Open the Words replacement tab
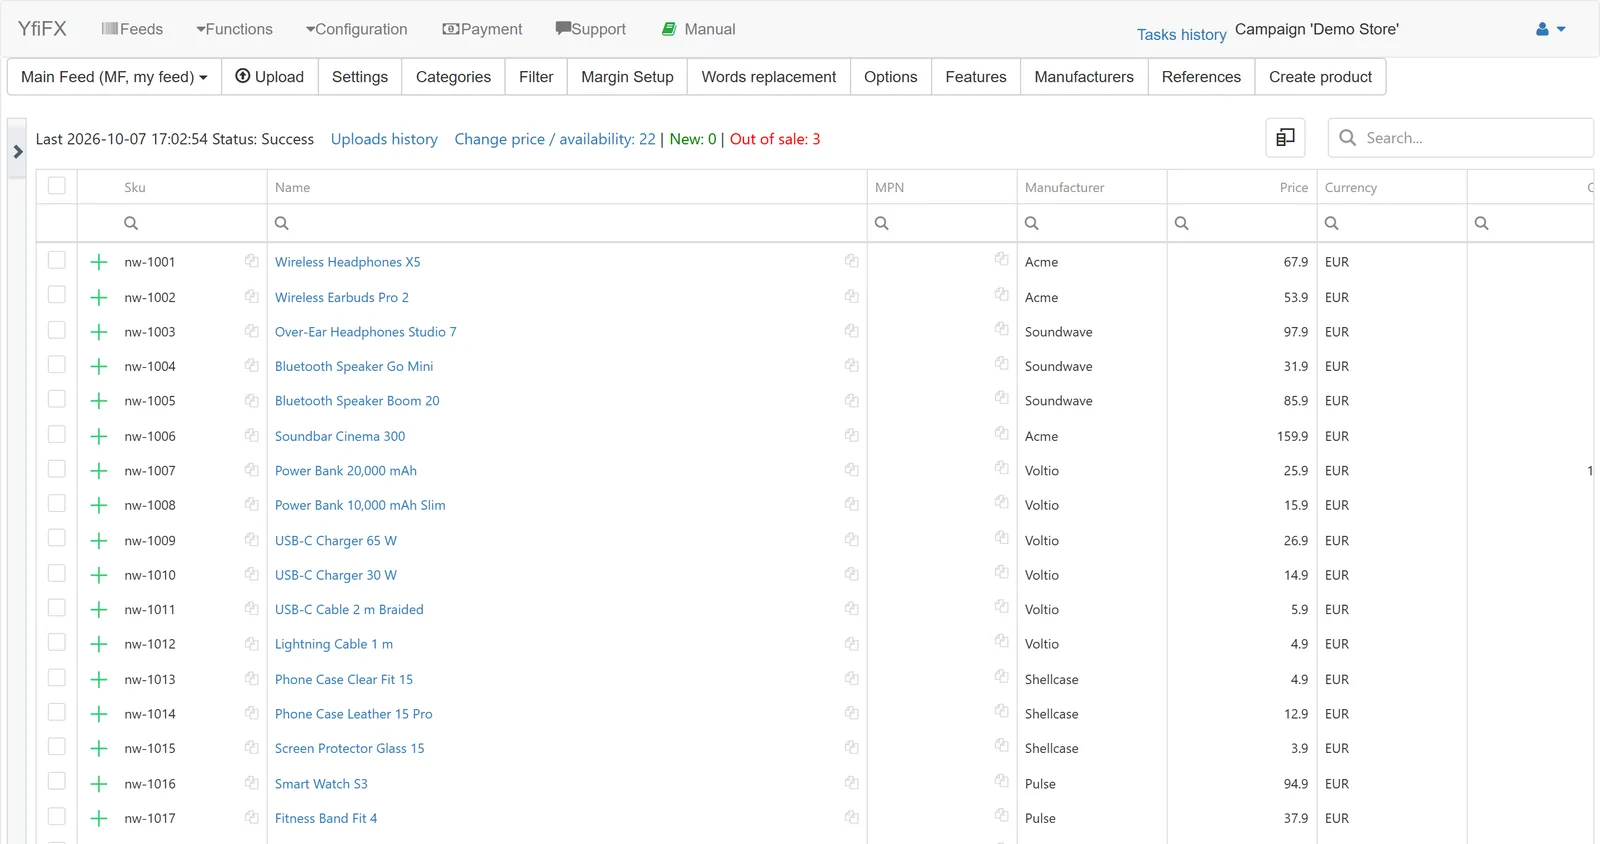This screenshot has width=1600, height=844. pyautogui.click(x=769, y=77)
